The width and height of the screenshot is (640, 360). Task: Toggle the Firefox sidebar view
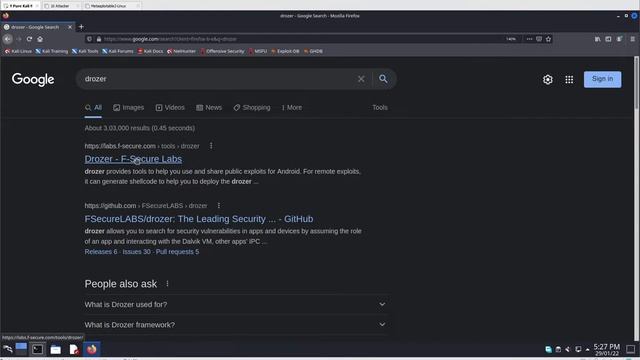[609, 39]
